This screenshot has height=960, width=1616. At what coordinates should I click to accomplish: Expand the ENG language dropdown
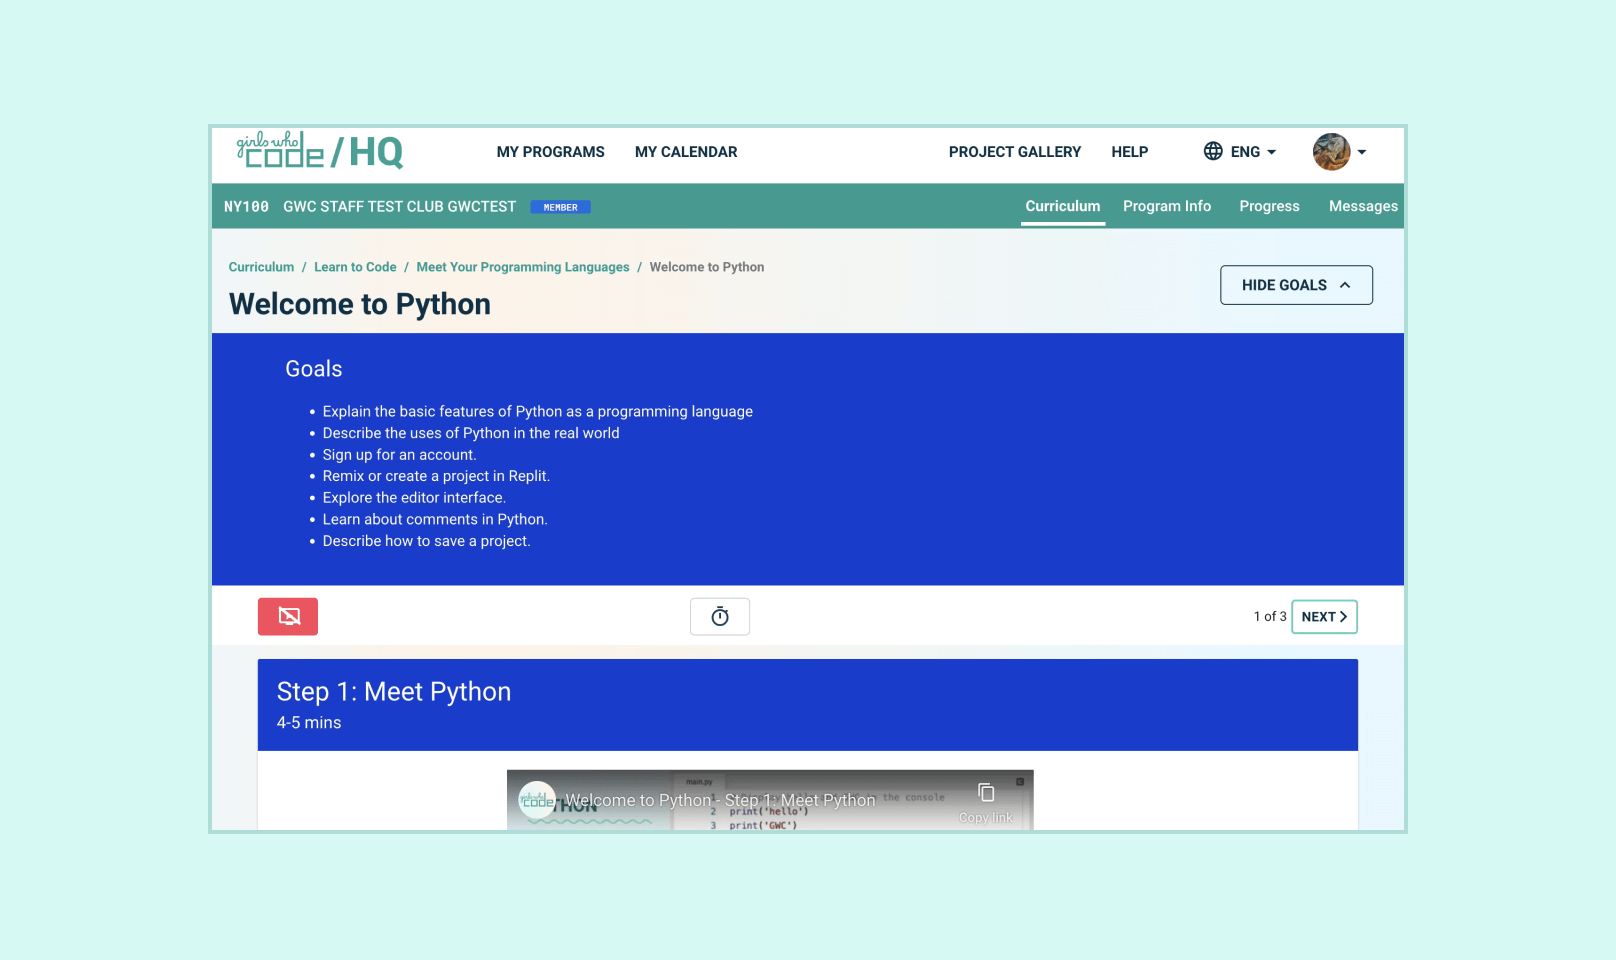click(x=1253, y=152)
